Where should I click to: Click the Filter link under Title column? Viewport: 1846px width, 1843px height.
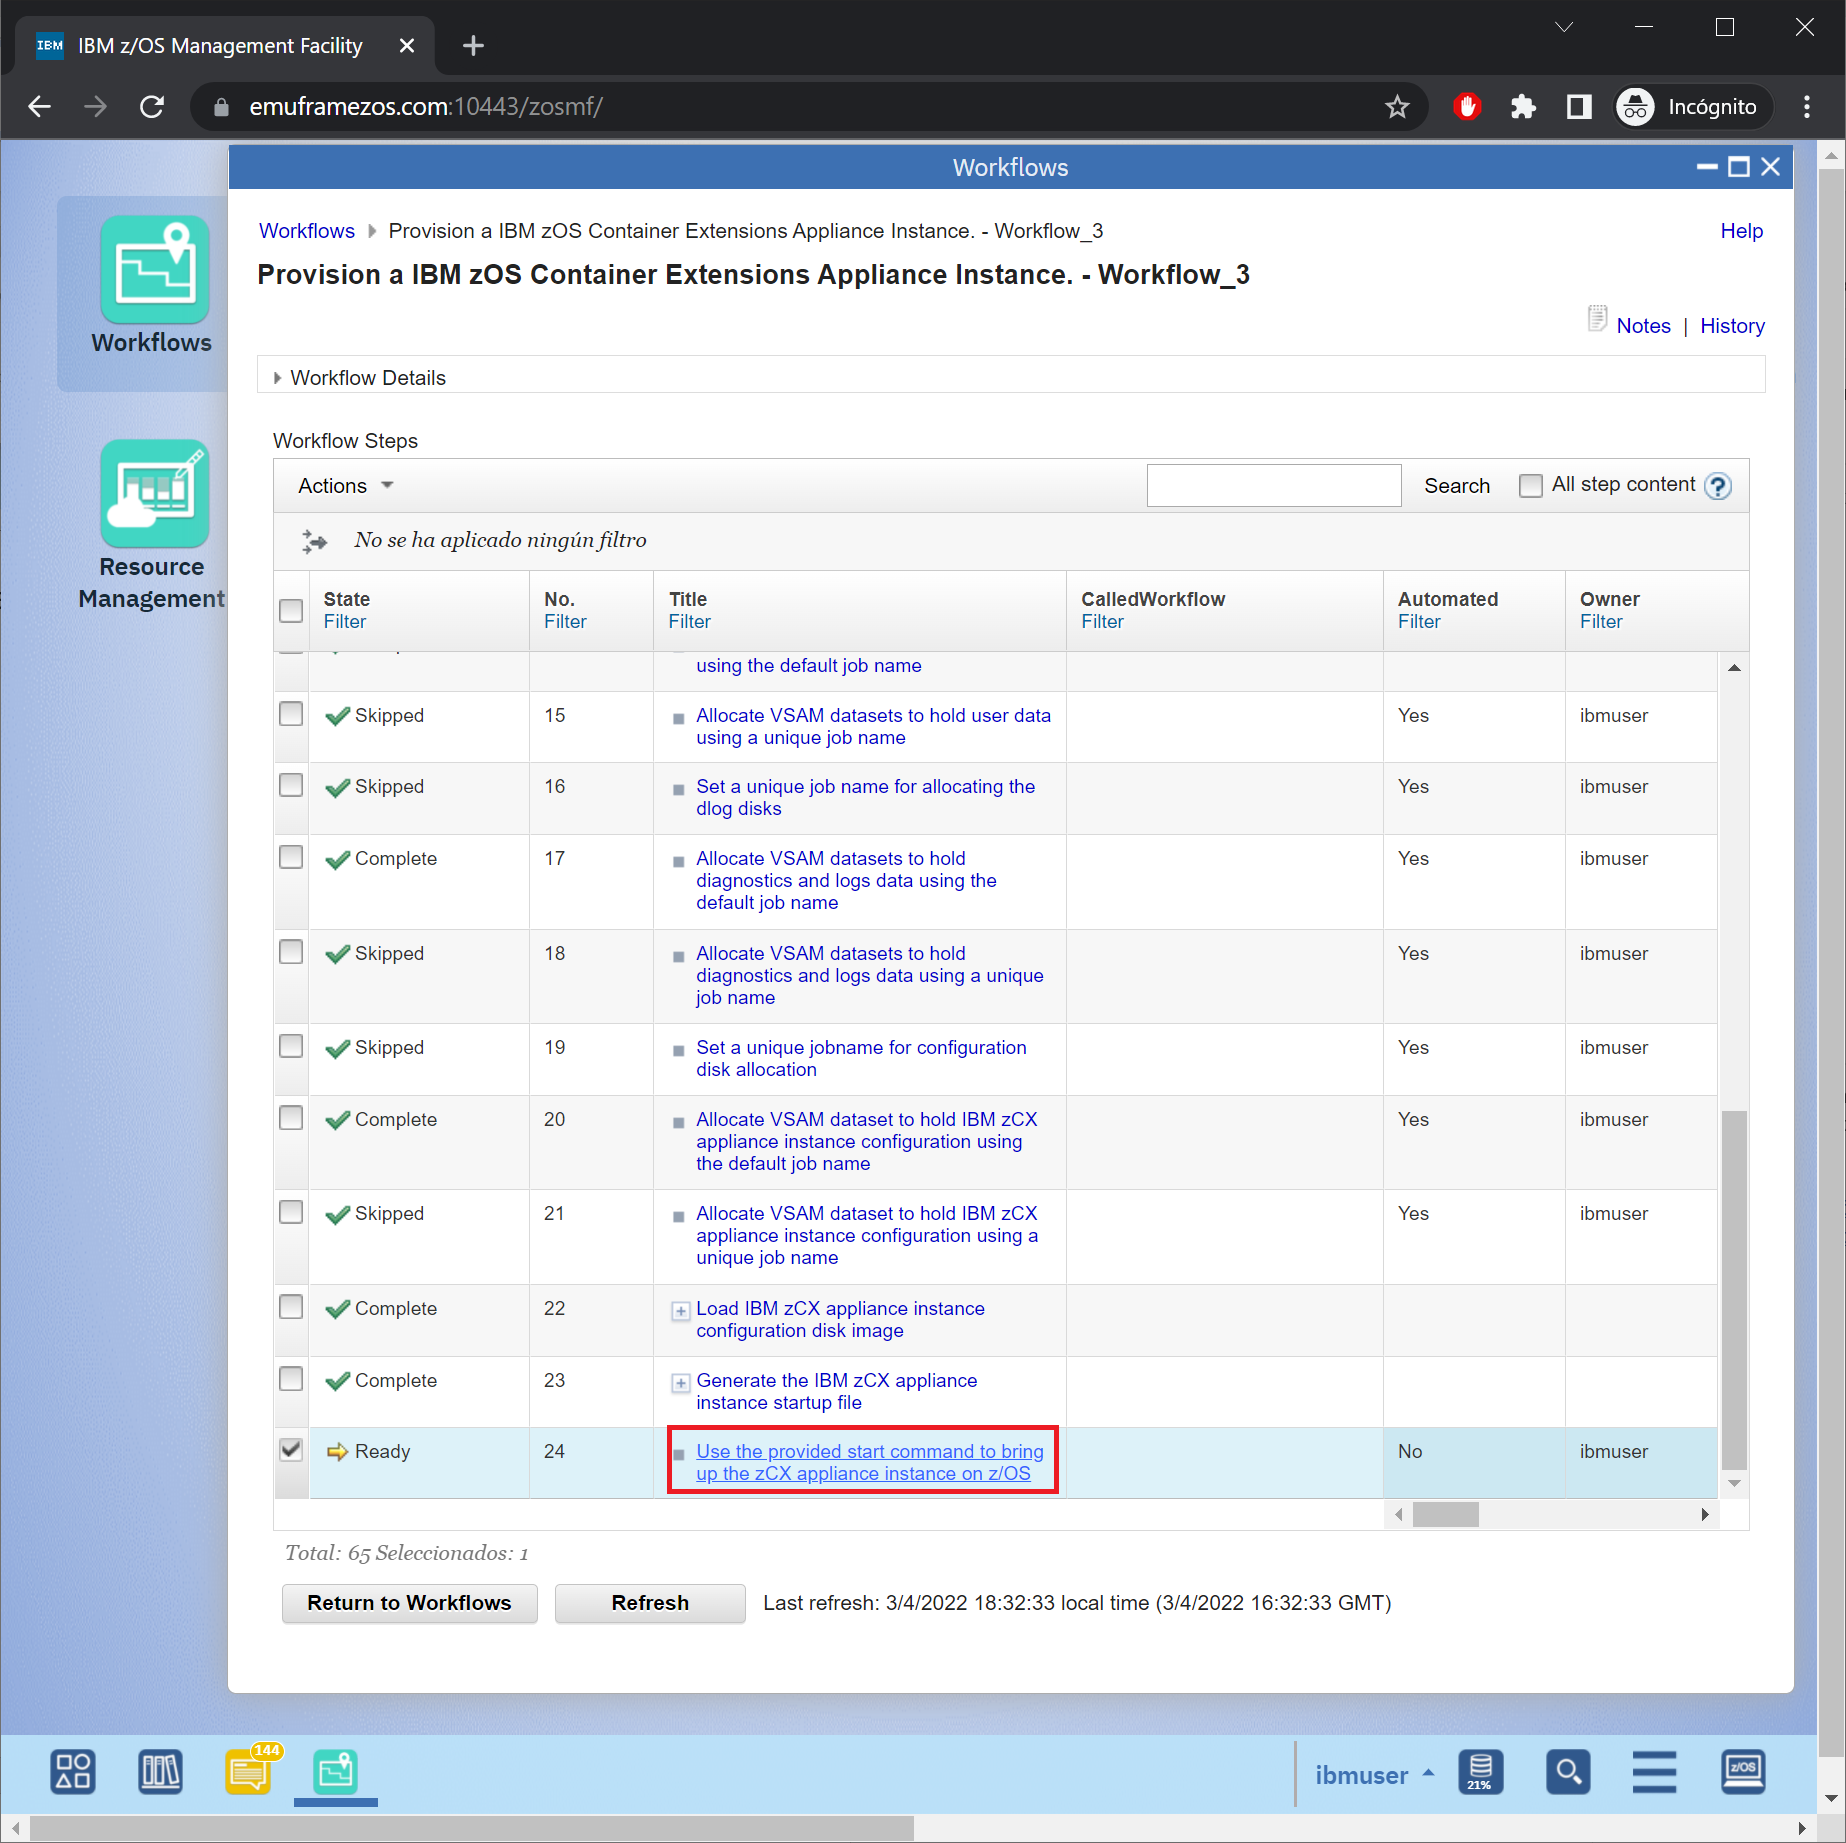pyautogui.click(x=689, y=622)
